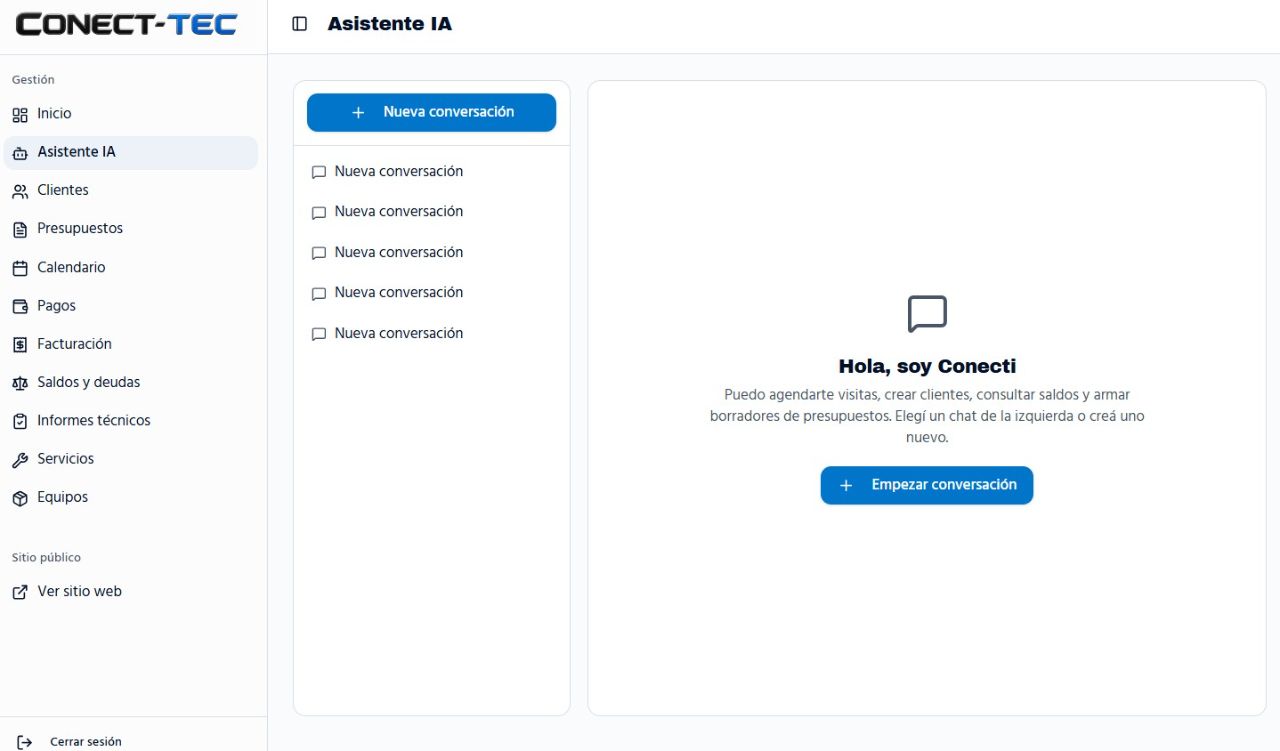
Task: Click the Nueva conversación button
Action: pos(431,113)
